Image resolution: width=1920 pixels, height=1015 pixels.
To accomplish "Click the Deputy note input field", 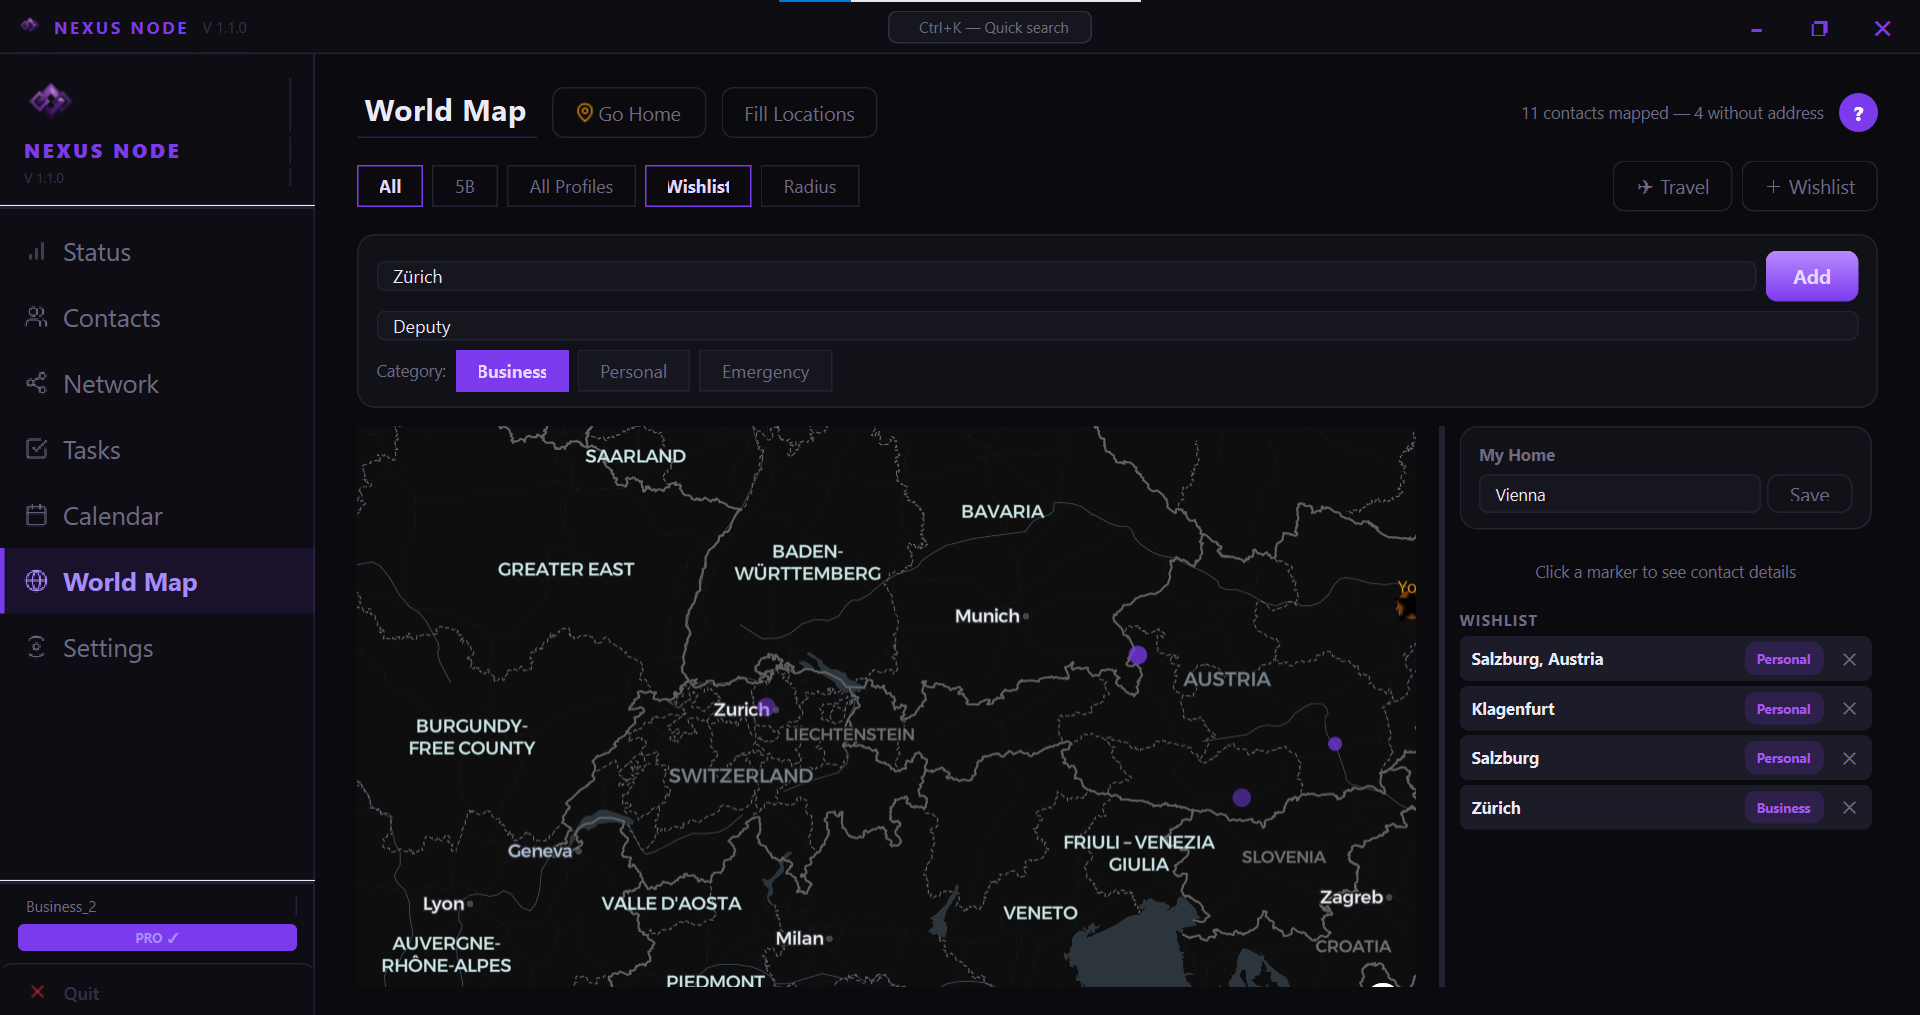I will [x=1117, y=326].
